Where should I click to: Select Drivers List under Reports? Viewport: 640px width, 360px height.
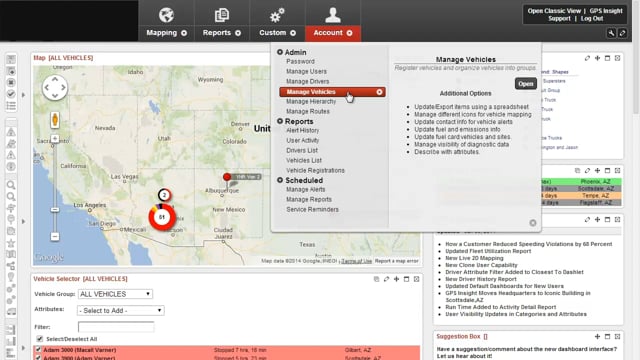pyautogui.click(x=302, y=150)
